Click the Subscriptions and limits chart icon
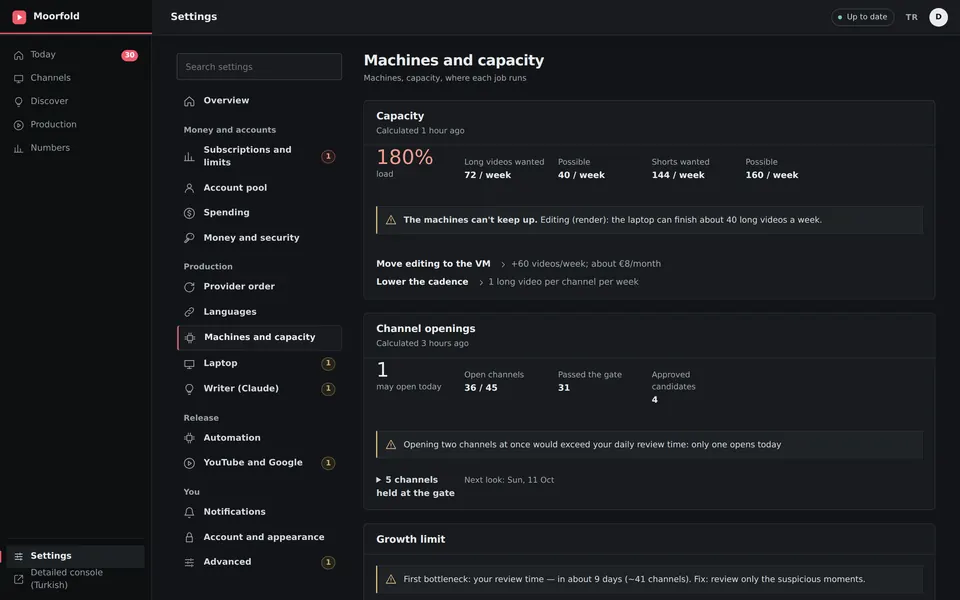Image resolution: width=960 pixels, height=600 pixels. click(x=189, y=157)
